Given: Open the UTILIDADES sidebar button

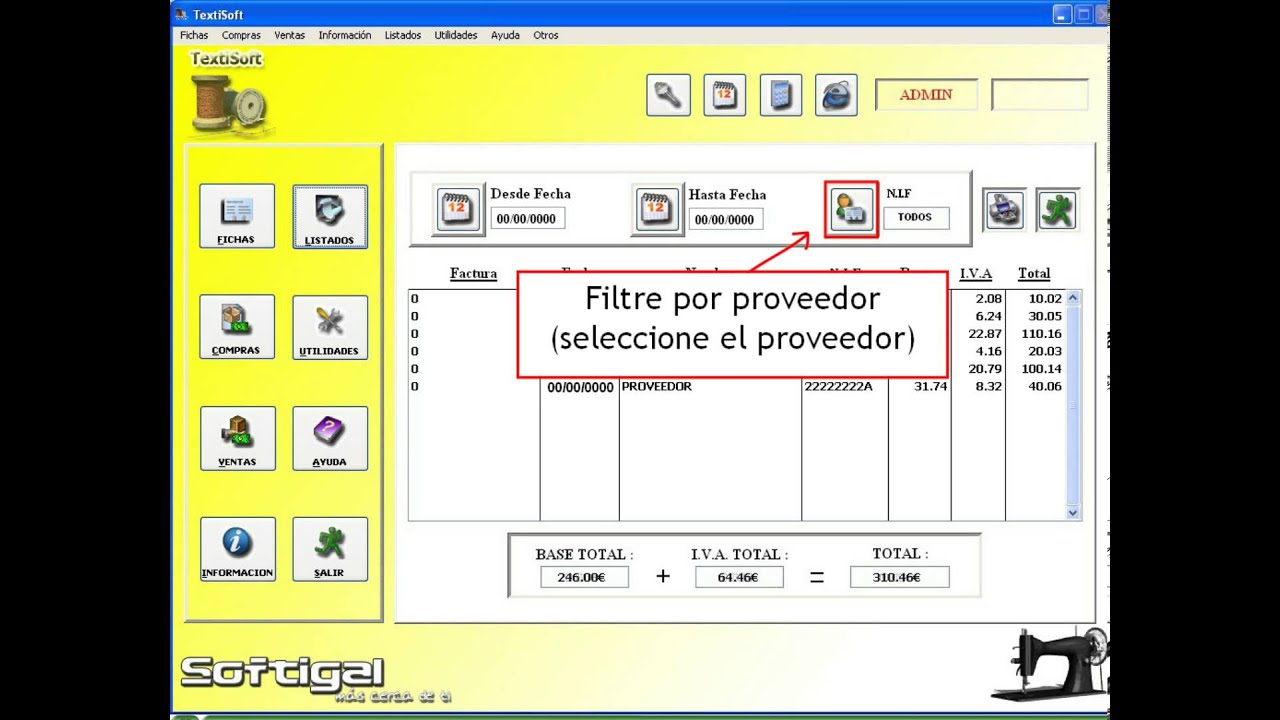Looking at the screenshot, I should point(330,327).
